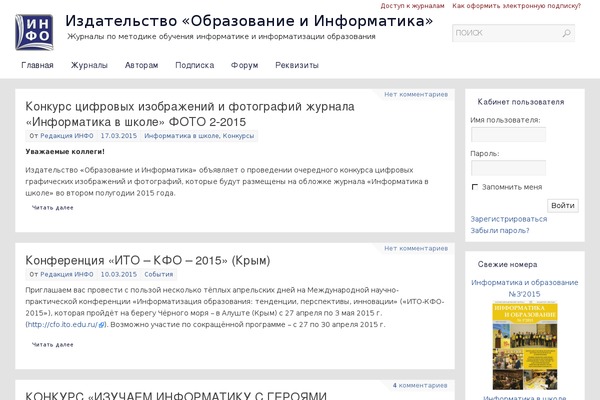The width and height of the screenshot is (600, 400).
Task: Click Читать далее under the ИТО-КФО conference post
Action: click(x=52, y=344)
